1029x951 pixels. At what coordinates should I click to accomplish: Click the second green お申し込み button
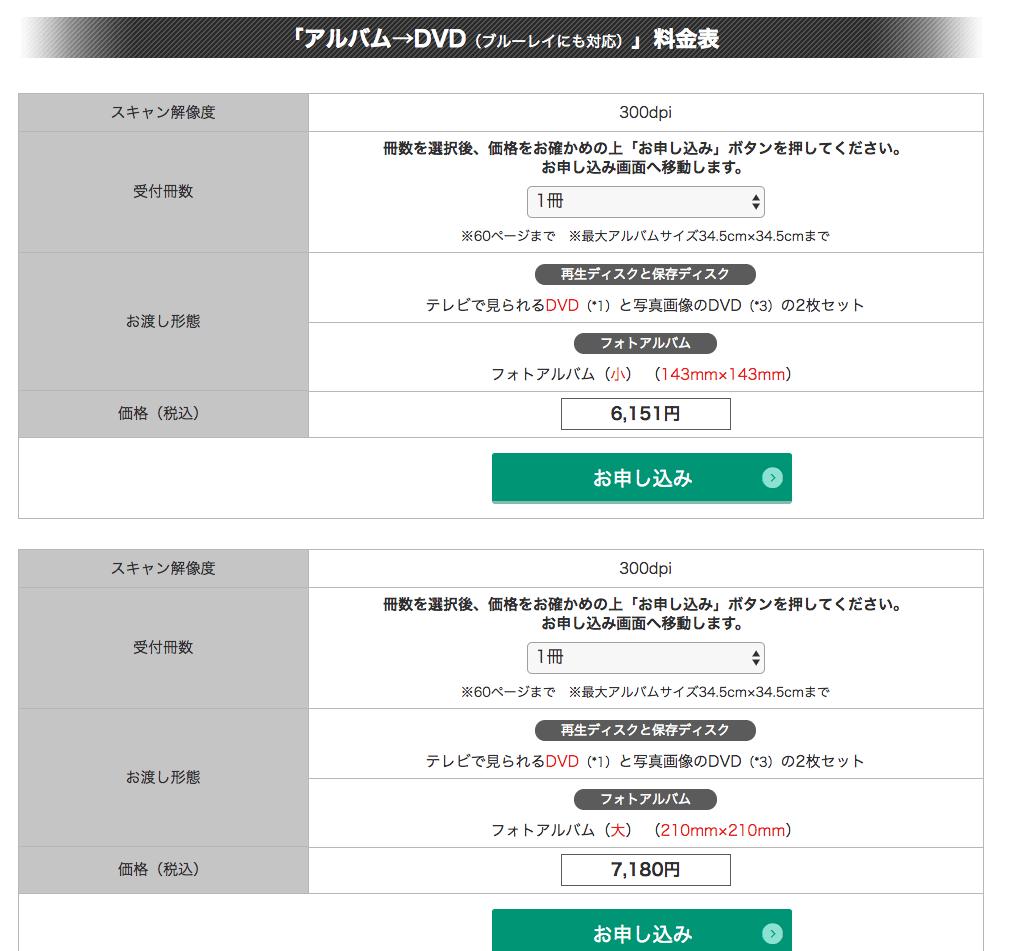(x=641, y=930)
